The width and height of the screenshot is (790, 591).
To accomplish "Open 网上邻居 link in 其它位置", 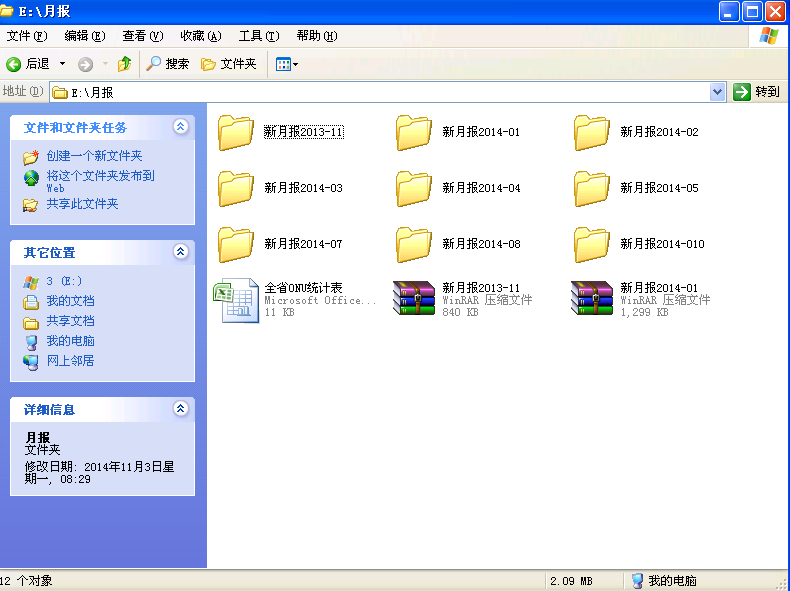I will coord(71,361).
